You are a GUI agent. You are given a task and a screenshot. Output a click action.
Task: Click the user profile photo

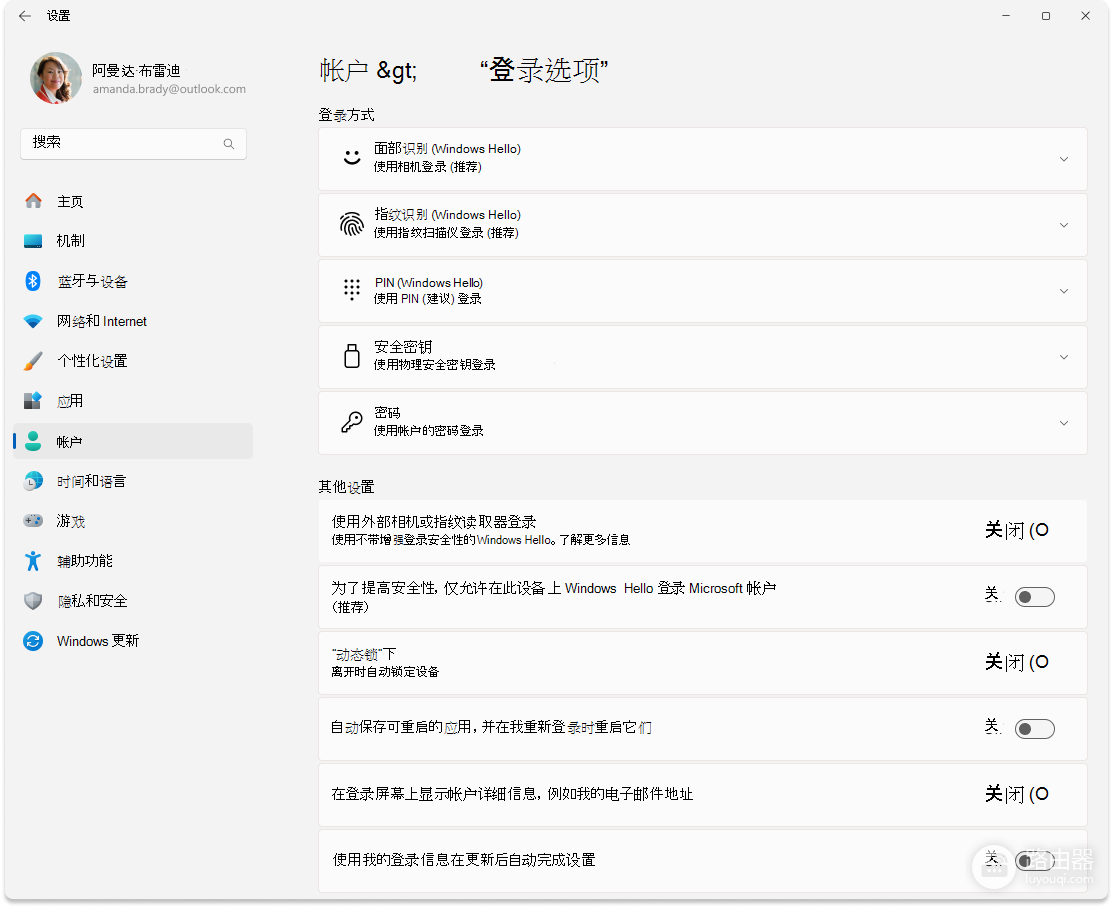click(56, 78)
